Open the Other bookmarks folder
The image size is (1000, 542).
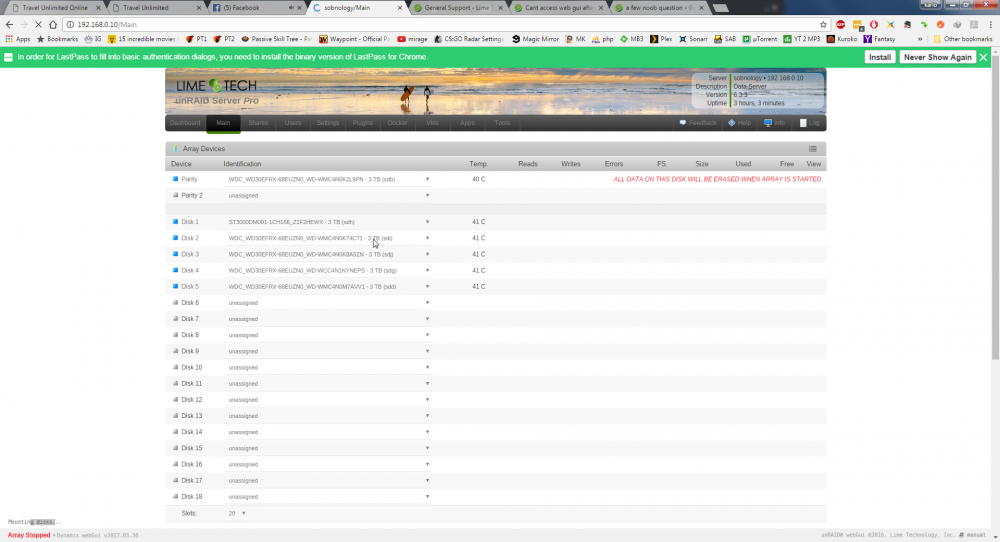(962, 39)
